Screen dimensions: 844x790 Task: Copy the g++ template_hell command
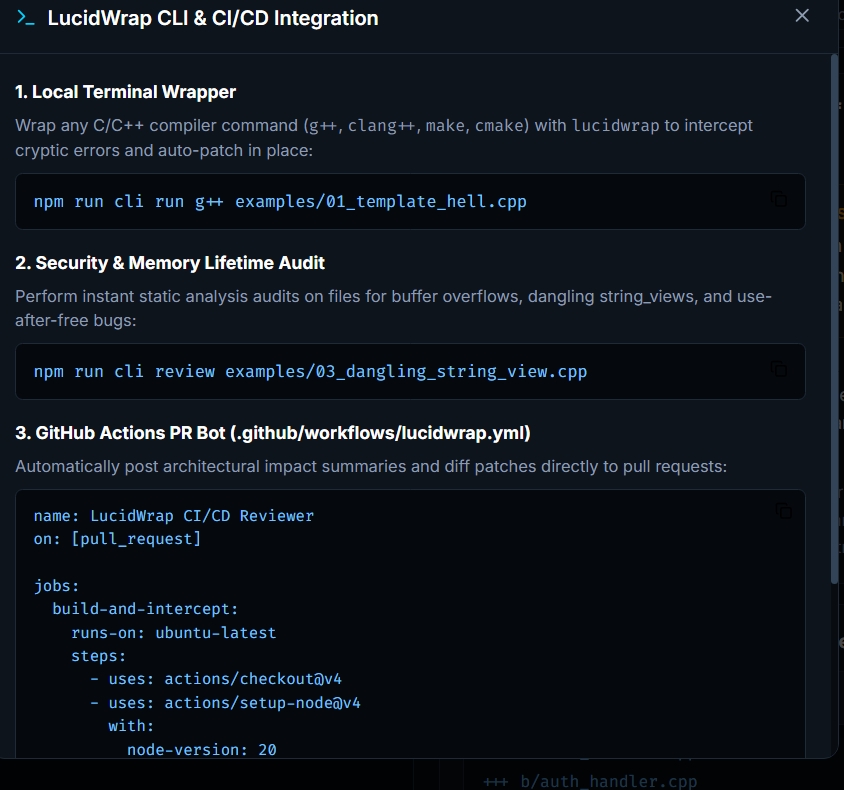[x=779, y=199]
